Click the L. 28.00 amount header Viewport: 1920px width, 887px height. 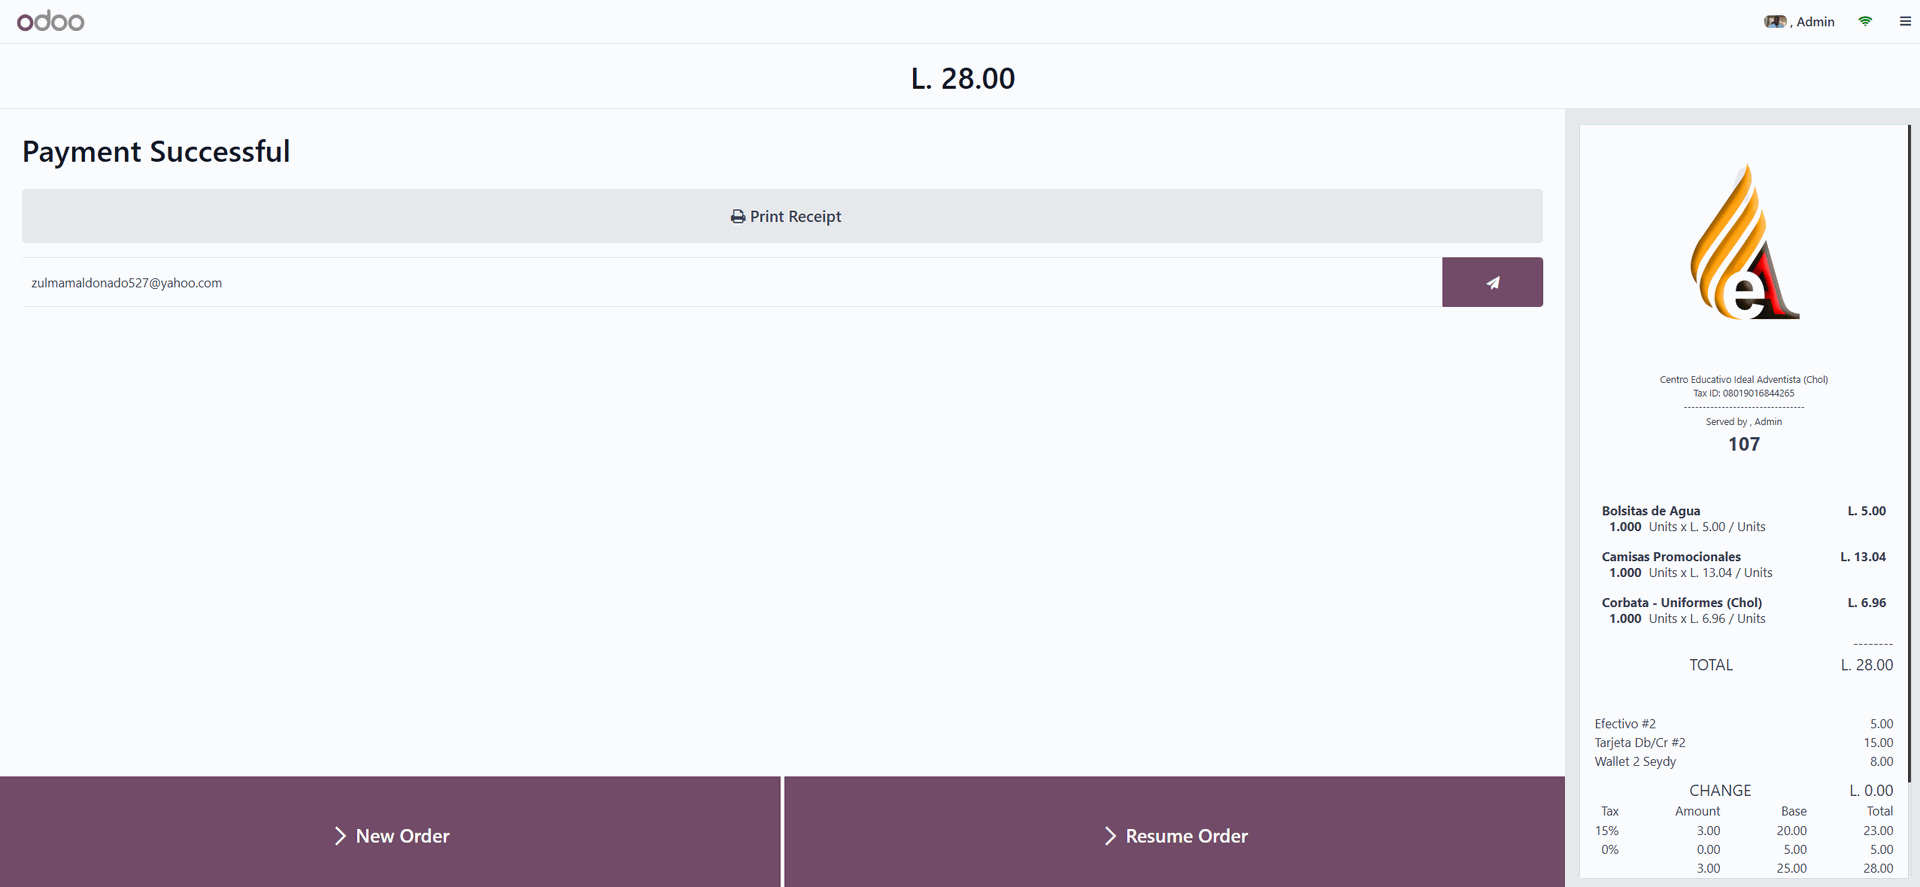(x=963, y=78)
